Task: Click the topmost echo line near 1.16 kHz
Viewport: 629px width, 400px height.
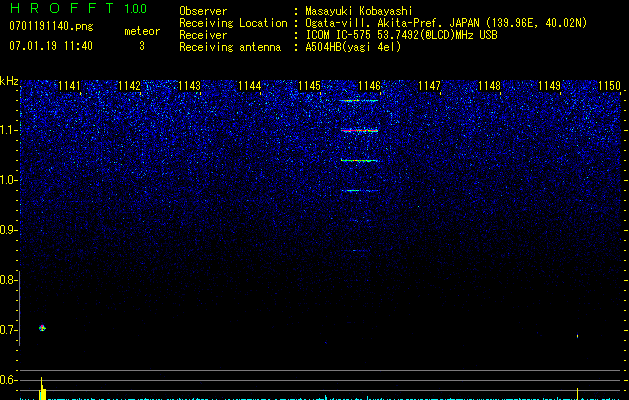Action: pyautogui.click(x=359, y=101)
